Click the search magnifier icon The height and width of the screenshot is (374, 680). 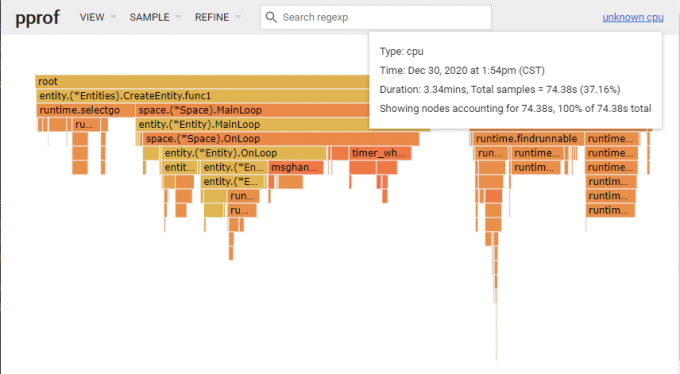click(x=271, y=17)
